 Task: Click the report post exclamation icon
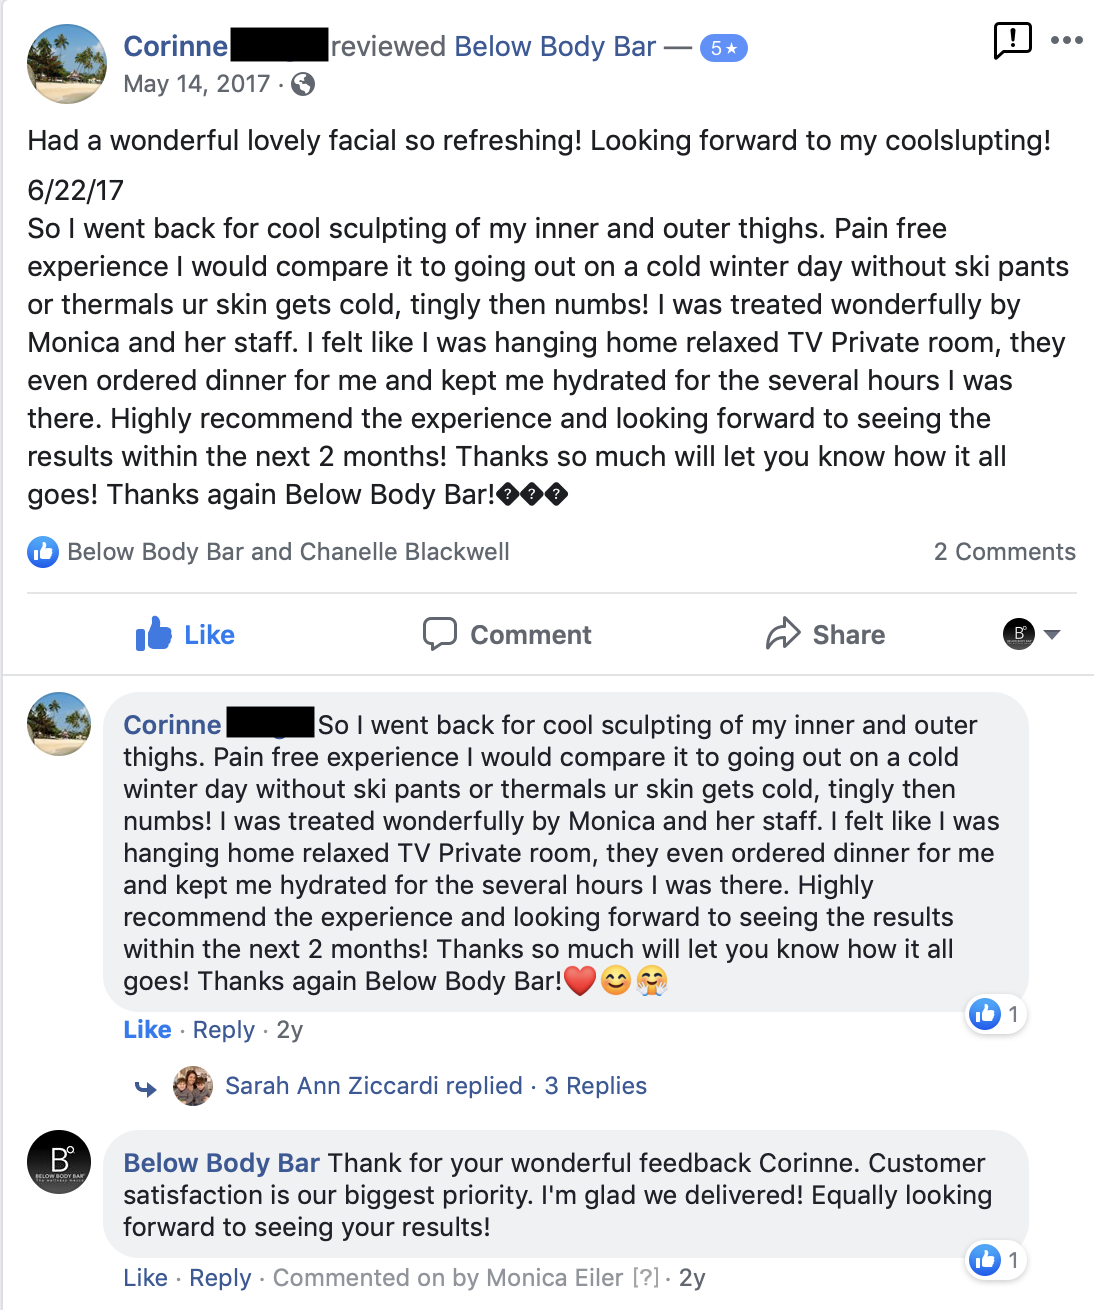[x=1012, y=41]
